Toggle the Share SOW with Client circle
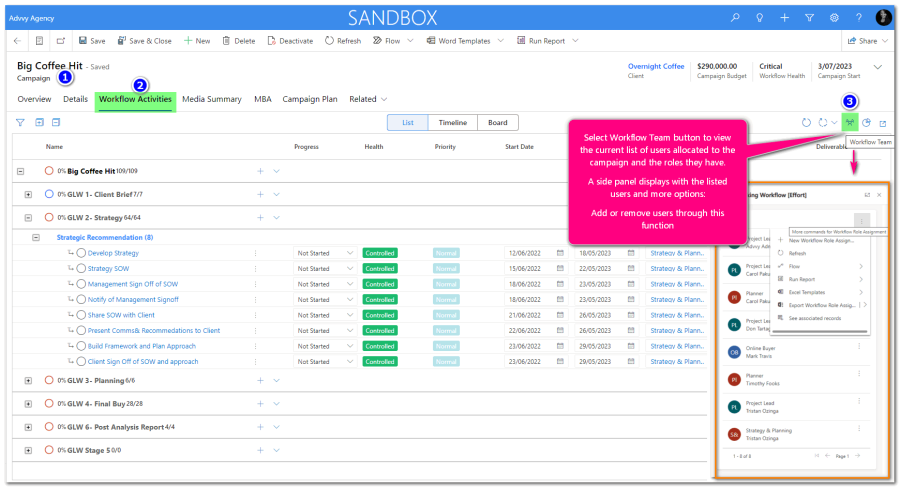This screenshot has width=900, height=488. point(81,315)
